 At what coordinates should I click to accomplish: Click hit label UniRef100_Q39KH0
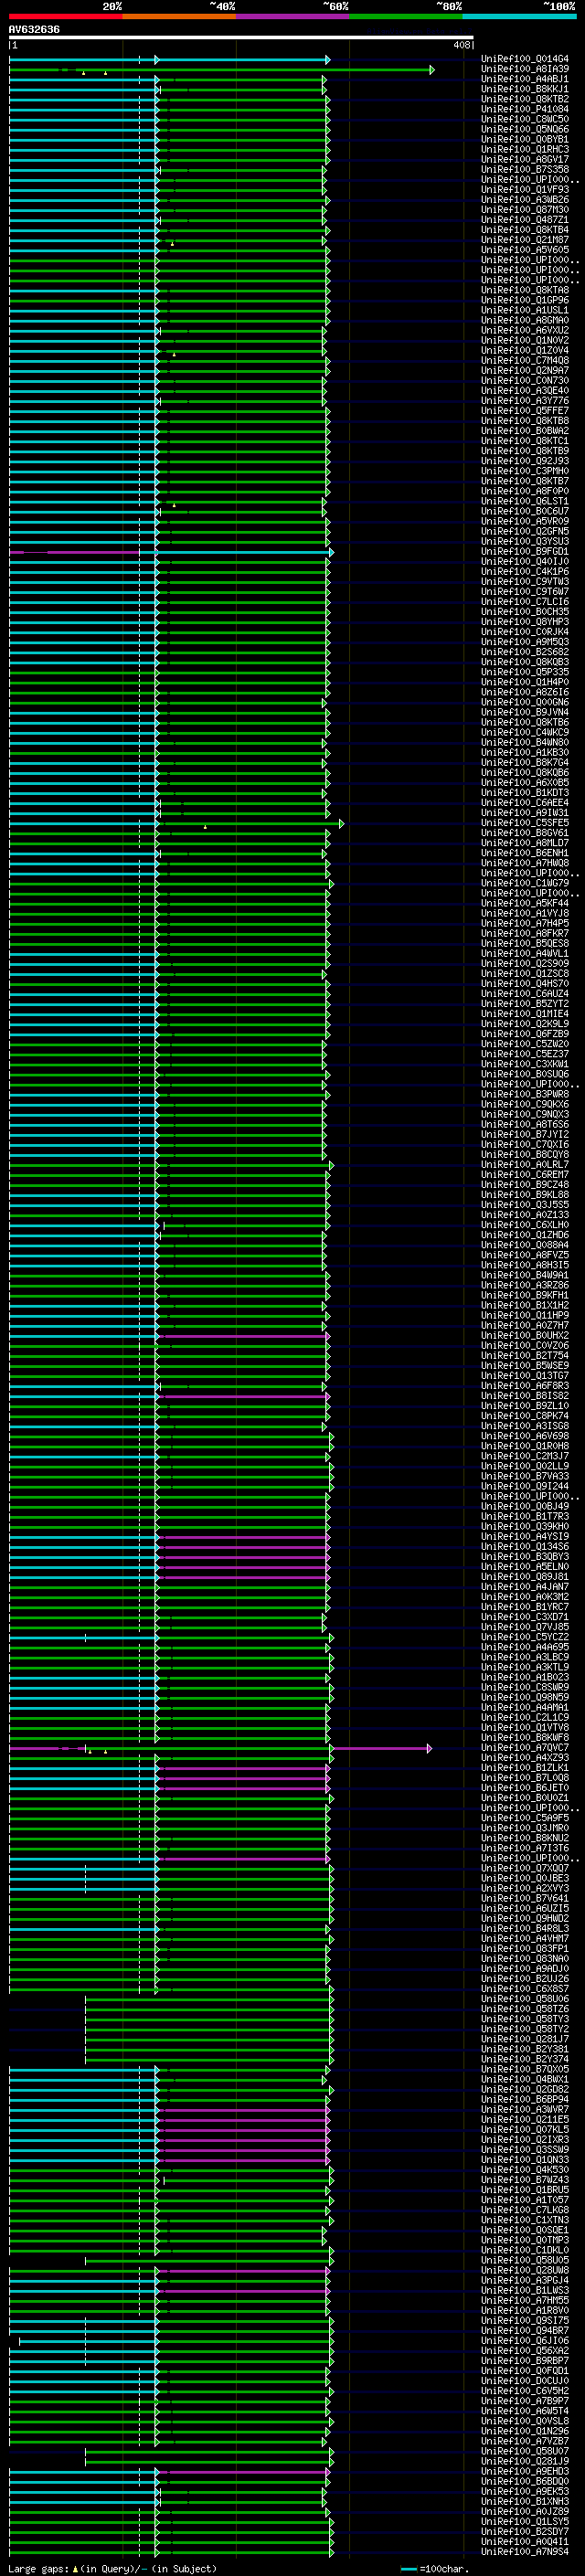click(x=524, y=1526)
